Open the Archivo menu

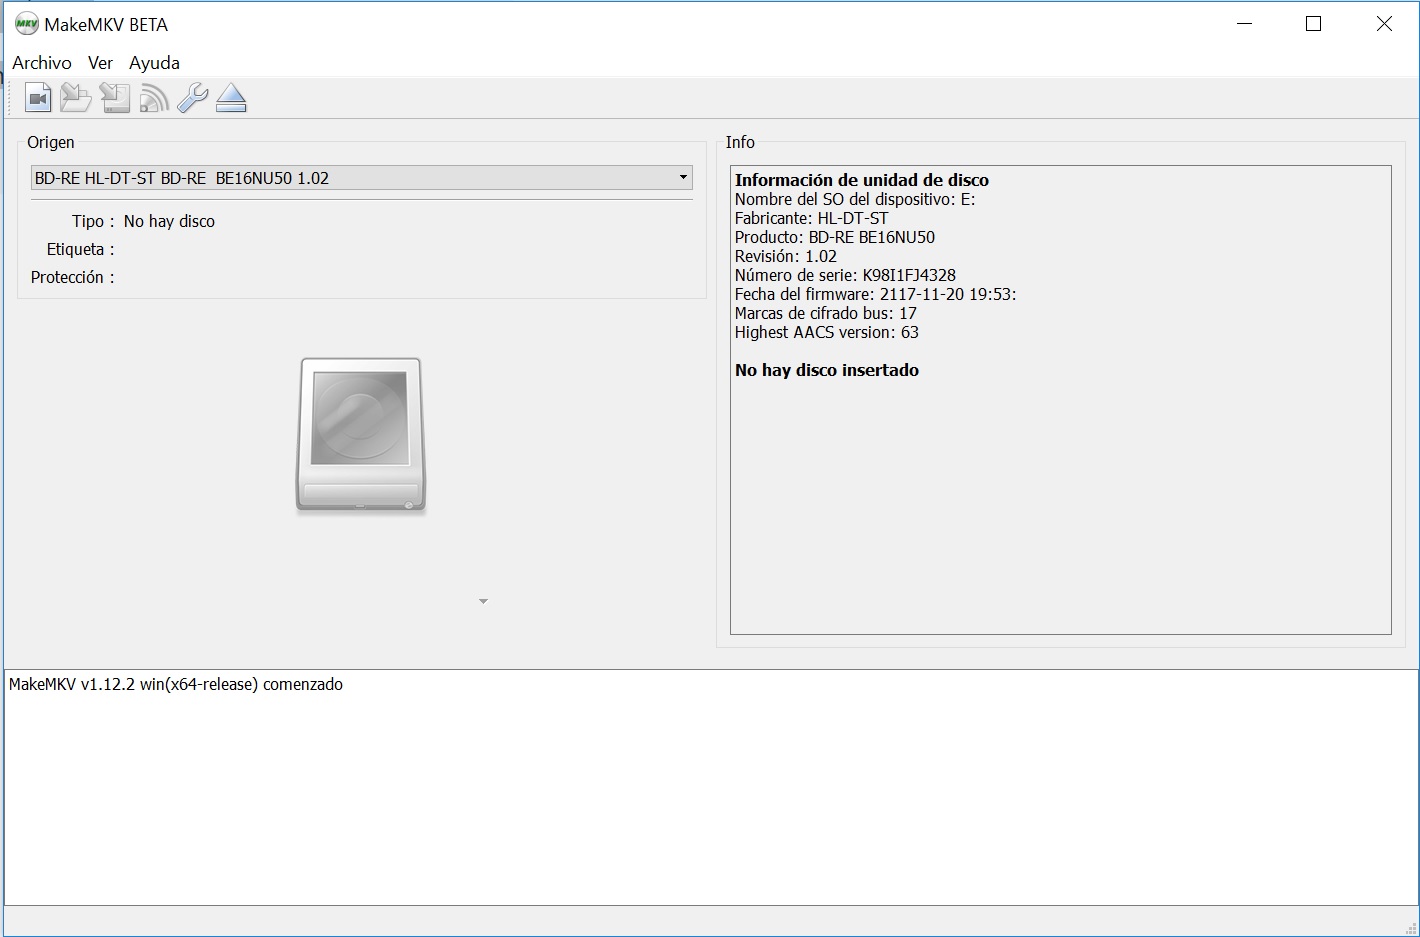point(42,62)
